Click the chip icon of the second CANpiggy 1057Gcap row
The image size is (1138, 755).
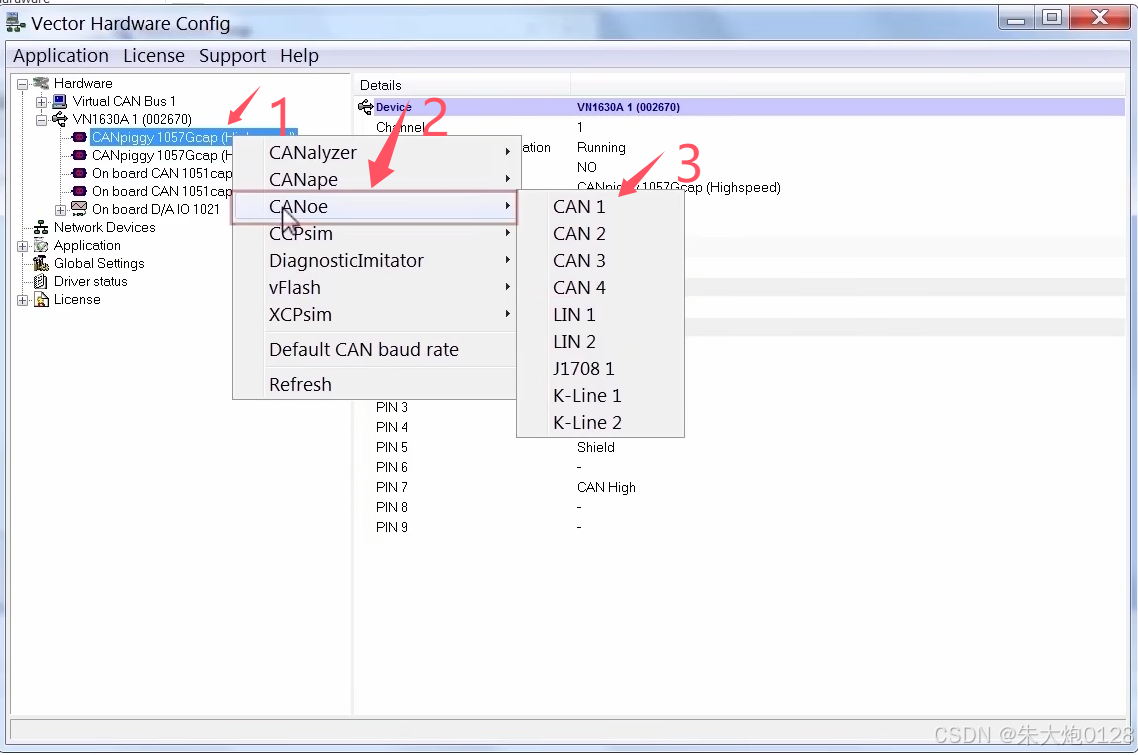click(80, 155)
